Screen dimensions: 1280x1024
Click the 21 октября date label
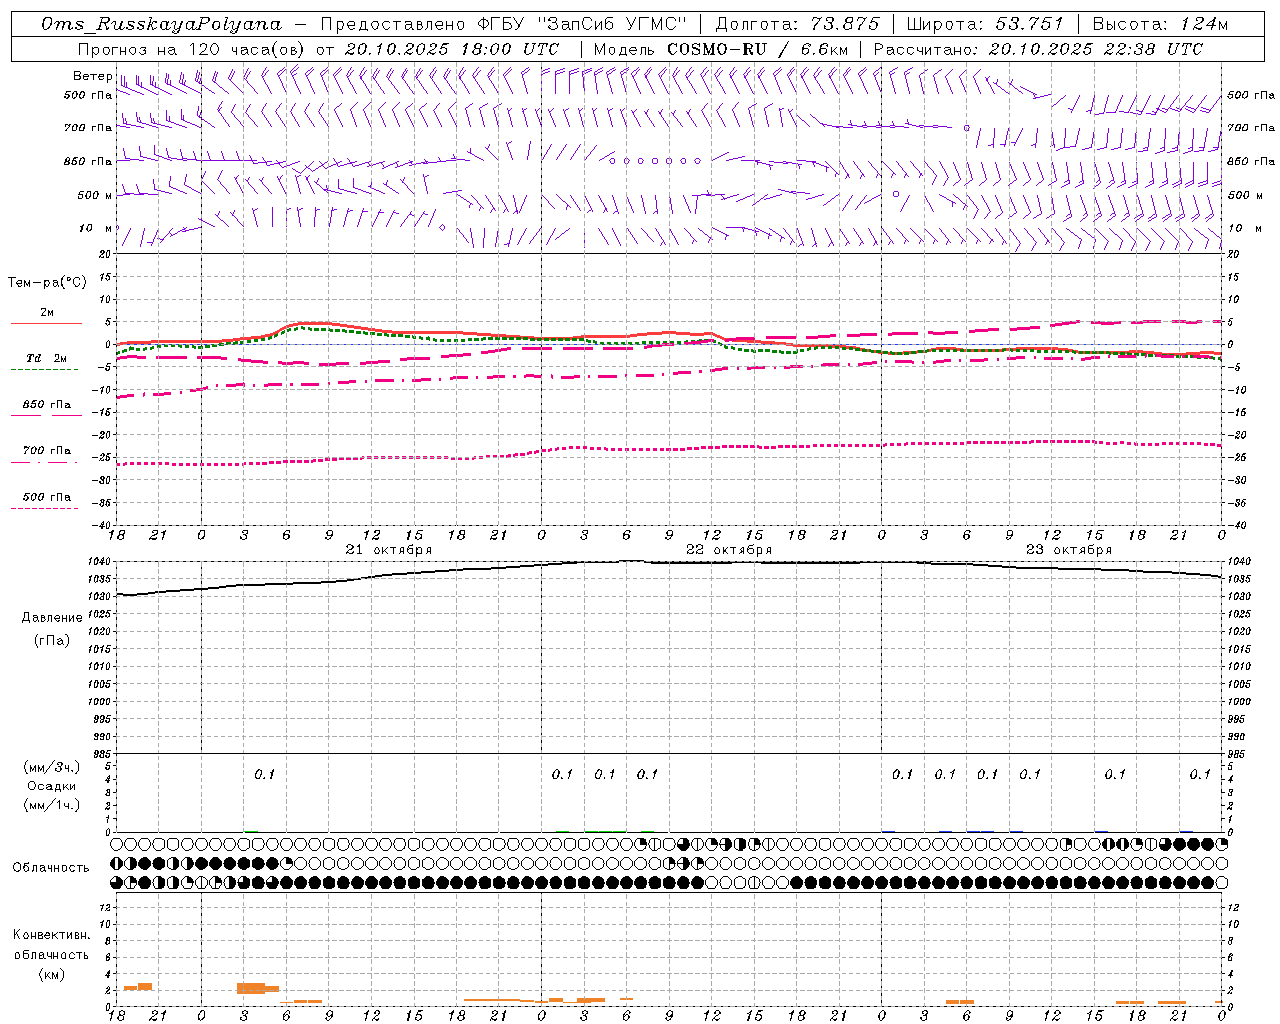coord(389,550)
